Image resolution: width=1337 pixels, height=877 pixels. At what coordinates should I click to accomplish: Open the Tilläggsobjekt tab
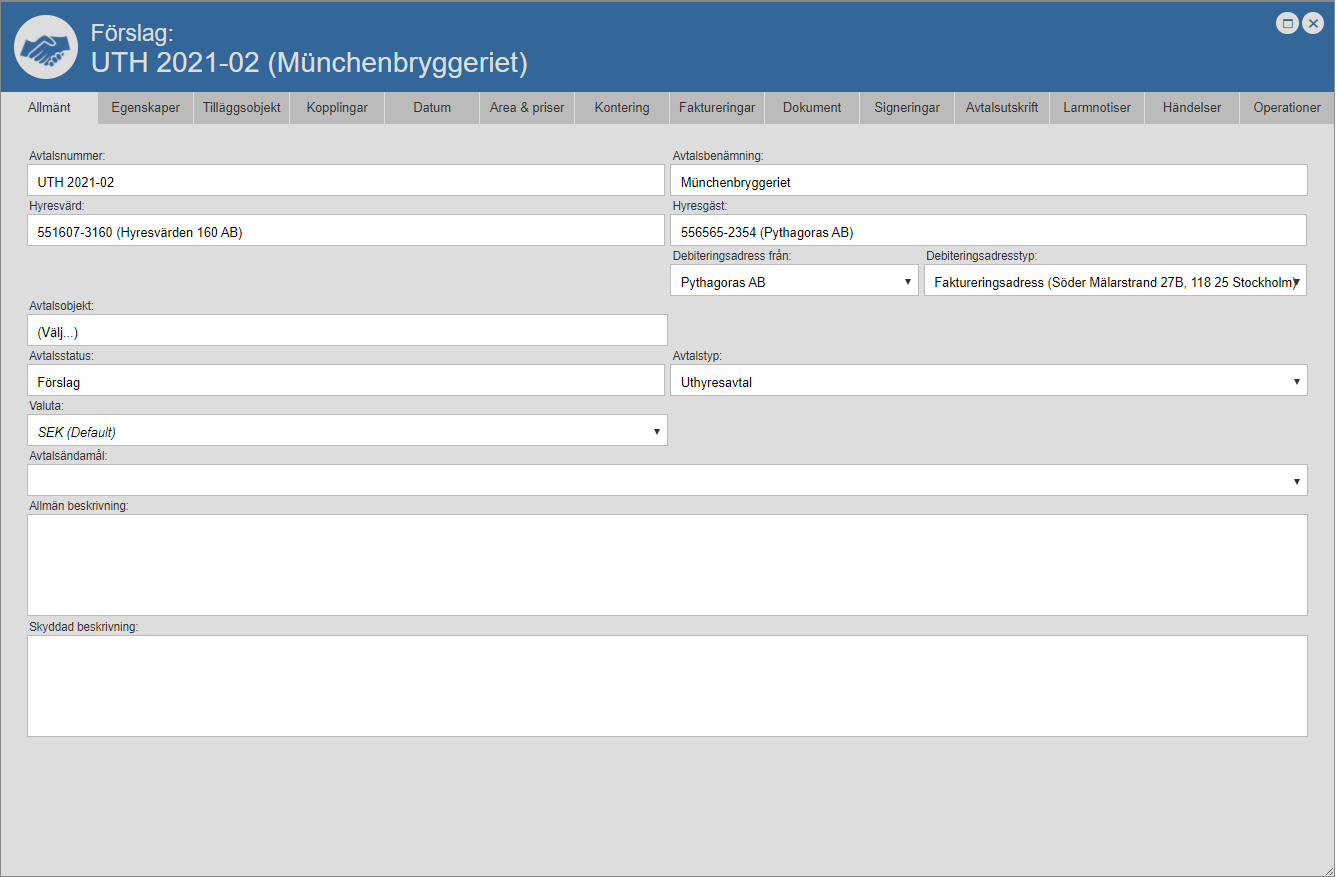click(x=241, y=108)
